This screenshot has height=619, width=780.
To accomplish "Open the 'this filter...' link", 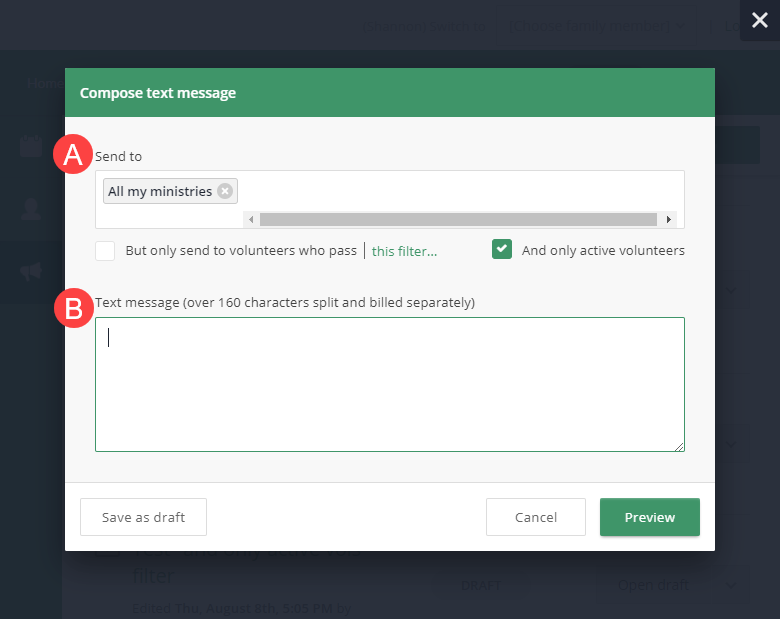I will coord(404,252).
